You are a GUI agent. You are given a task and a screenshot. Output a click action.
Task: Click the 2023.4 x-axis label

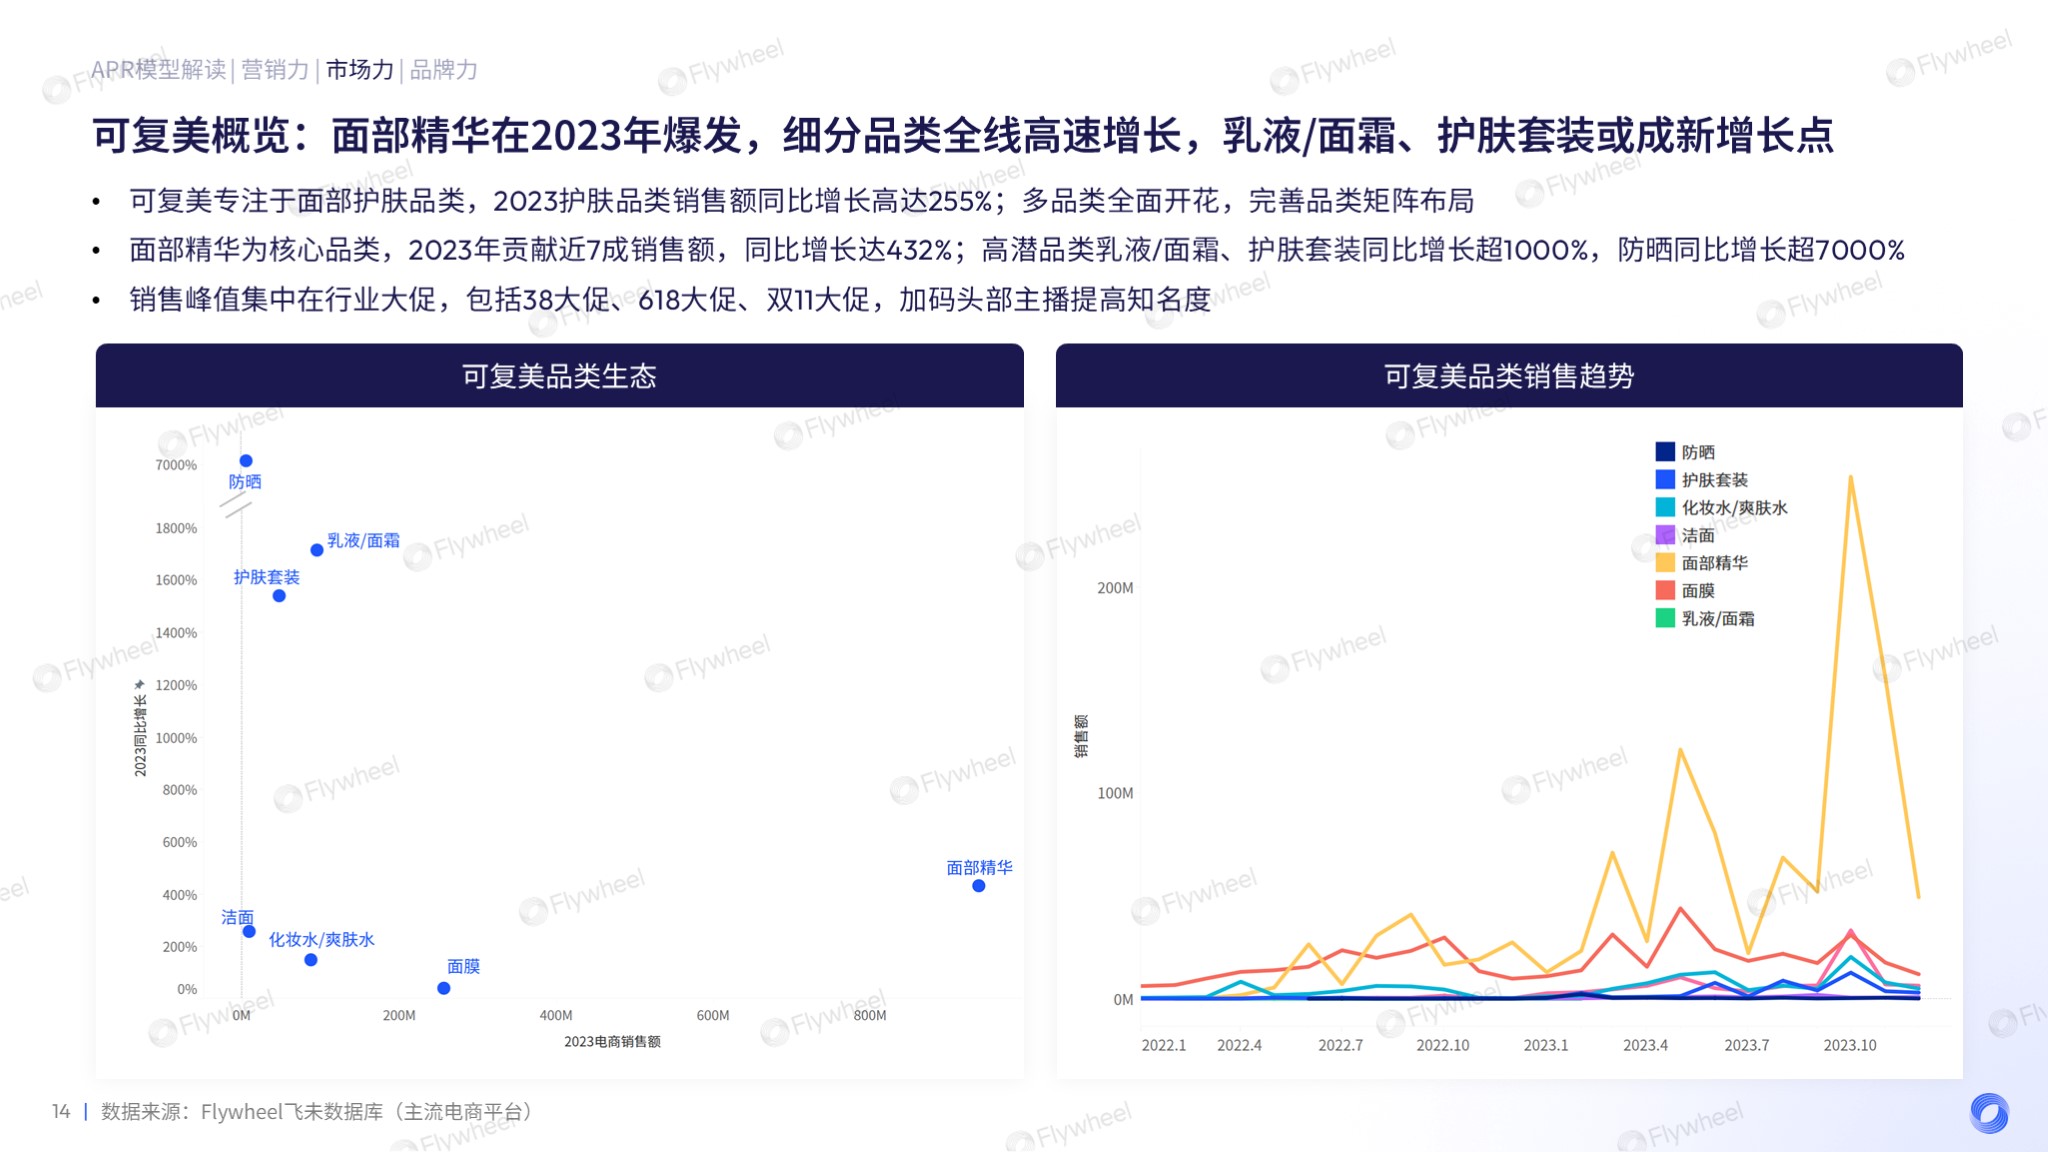(1645, 1045)
